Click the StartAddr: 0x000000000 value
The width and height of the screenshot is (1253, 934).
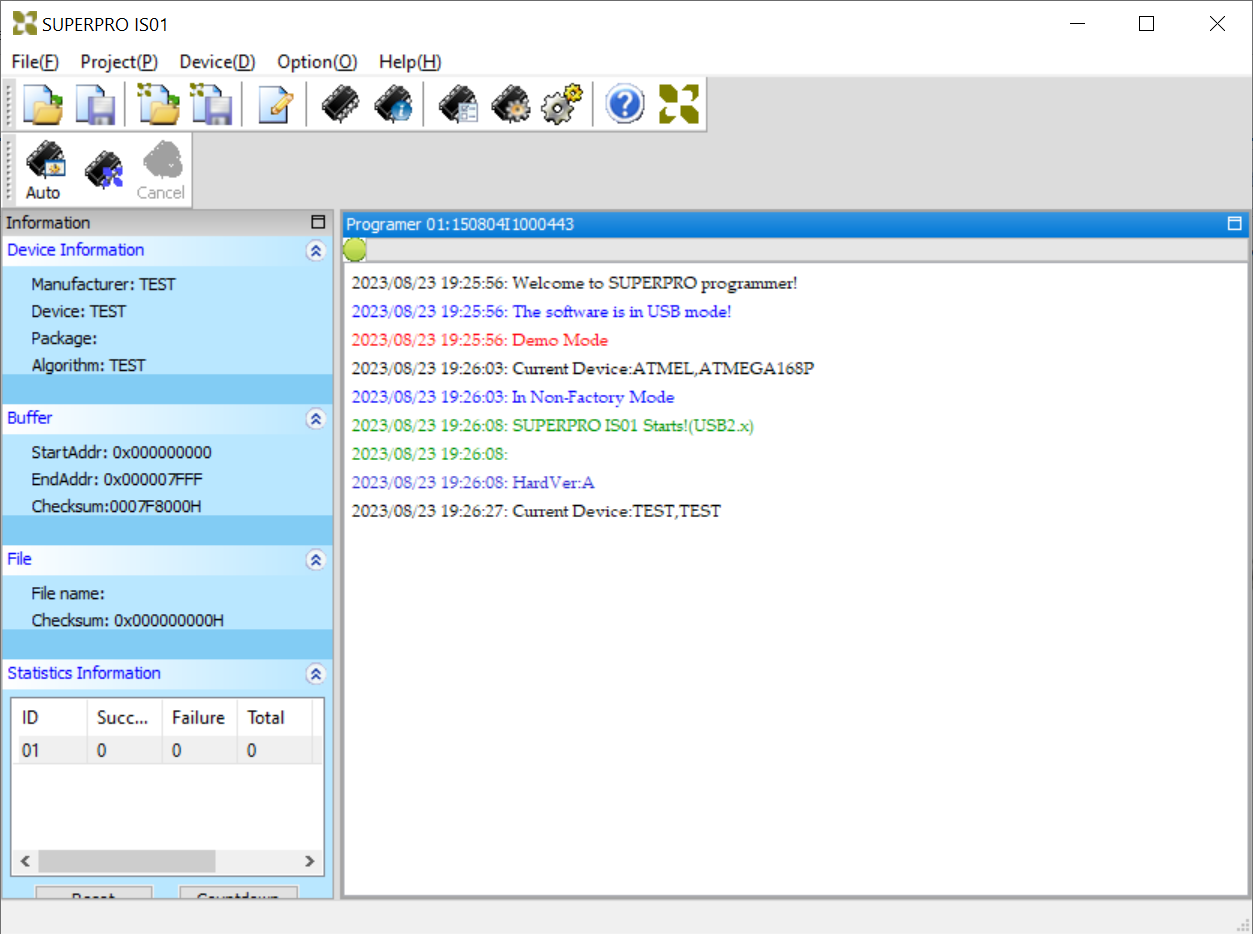coord(121,452)
